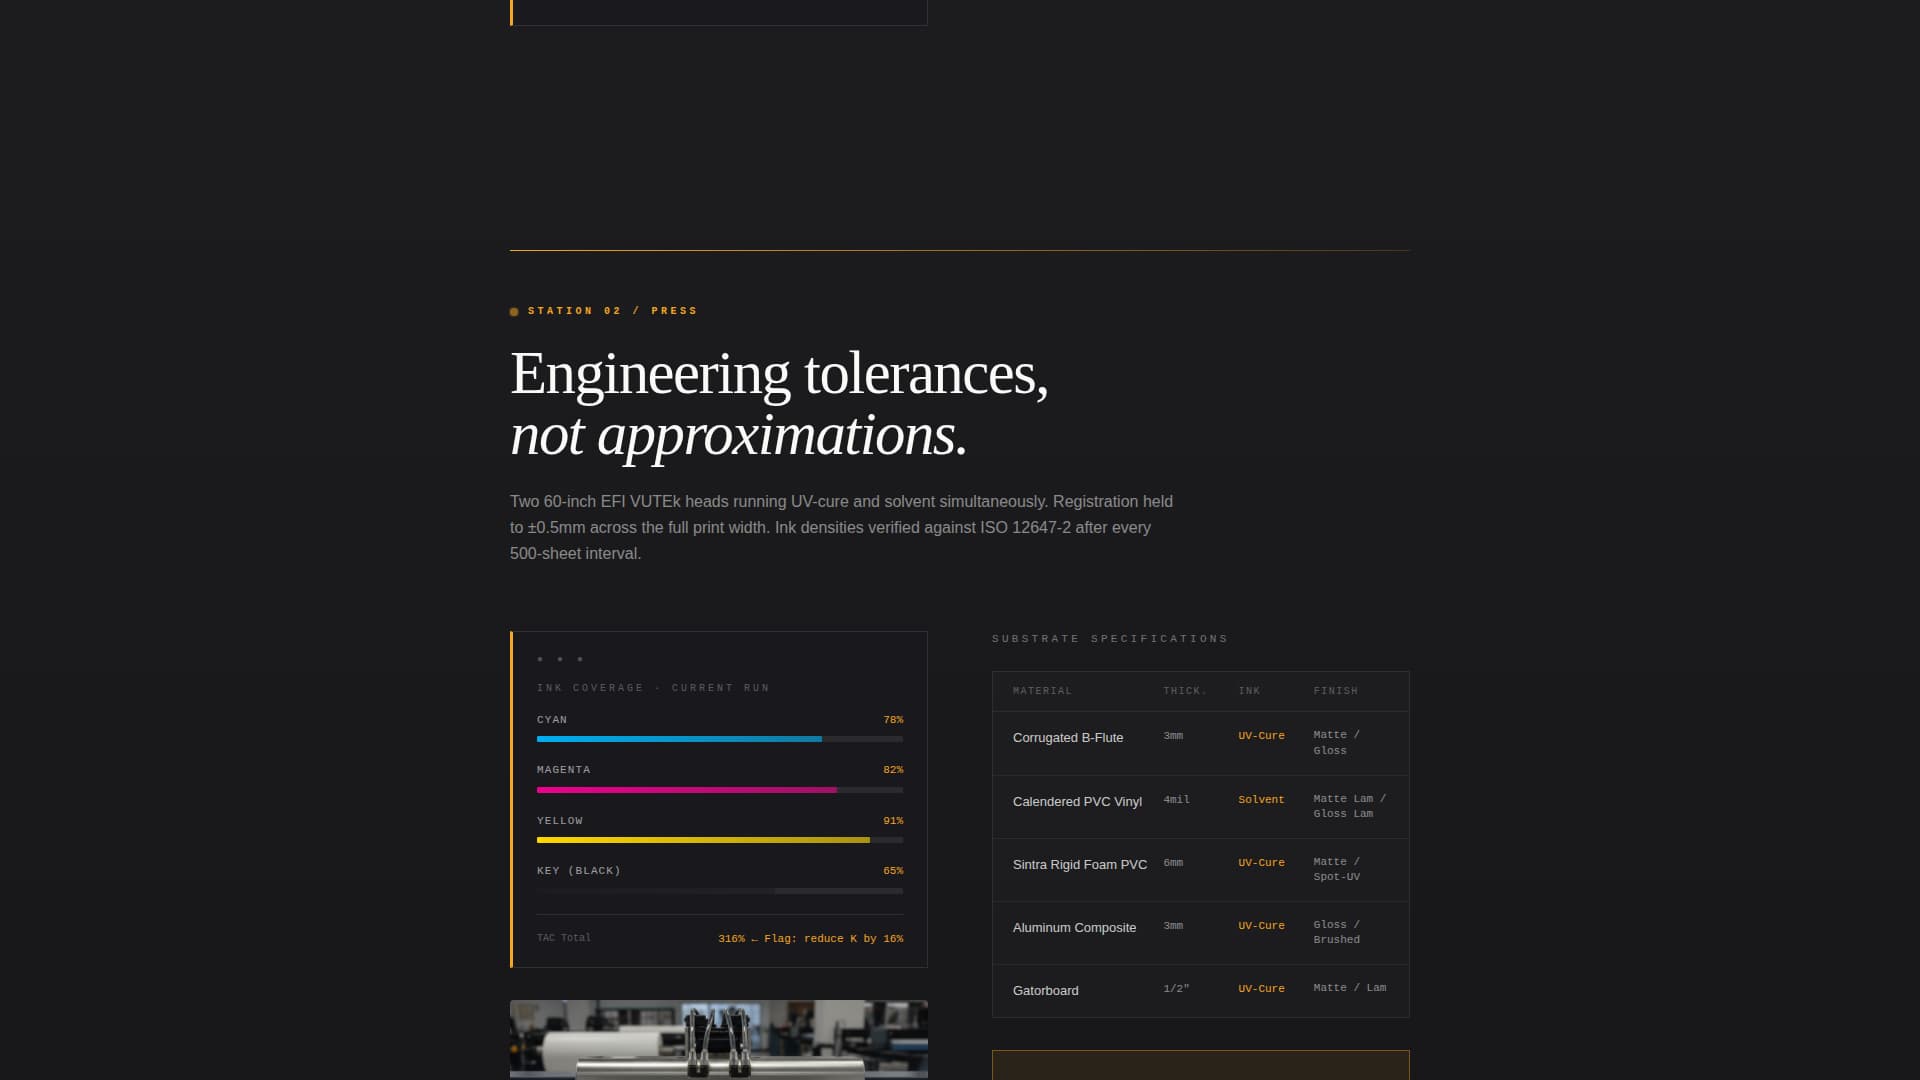Select the Gatorboard substrate row
The image size is (1920, 1080).
pos(1200,990)
